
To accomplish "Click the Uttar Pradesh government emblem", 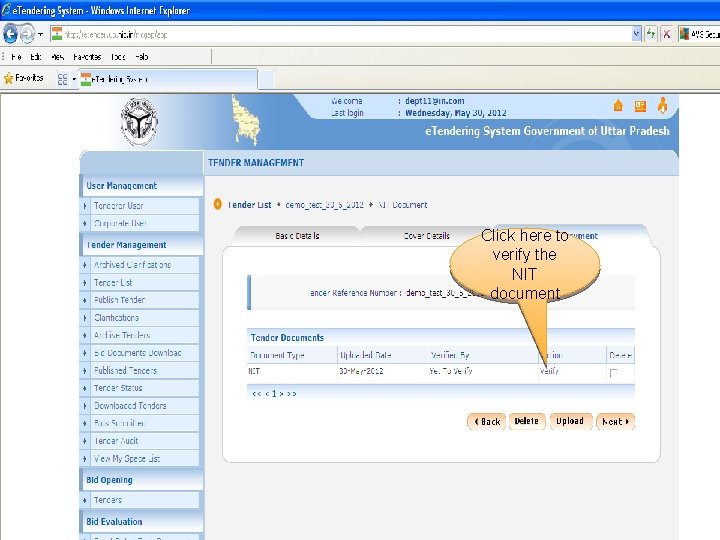I will pos(139,122).
